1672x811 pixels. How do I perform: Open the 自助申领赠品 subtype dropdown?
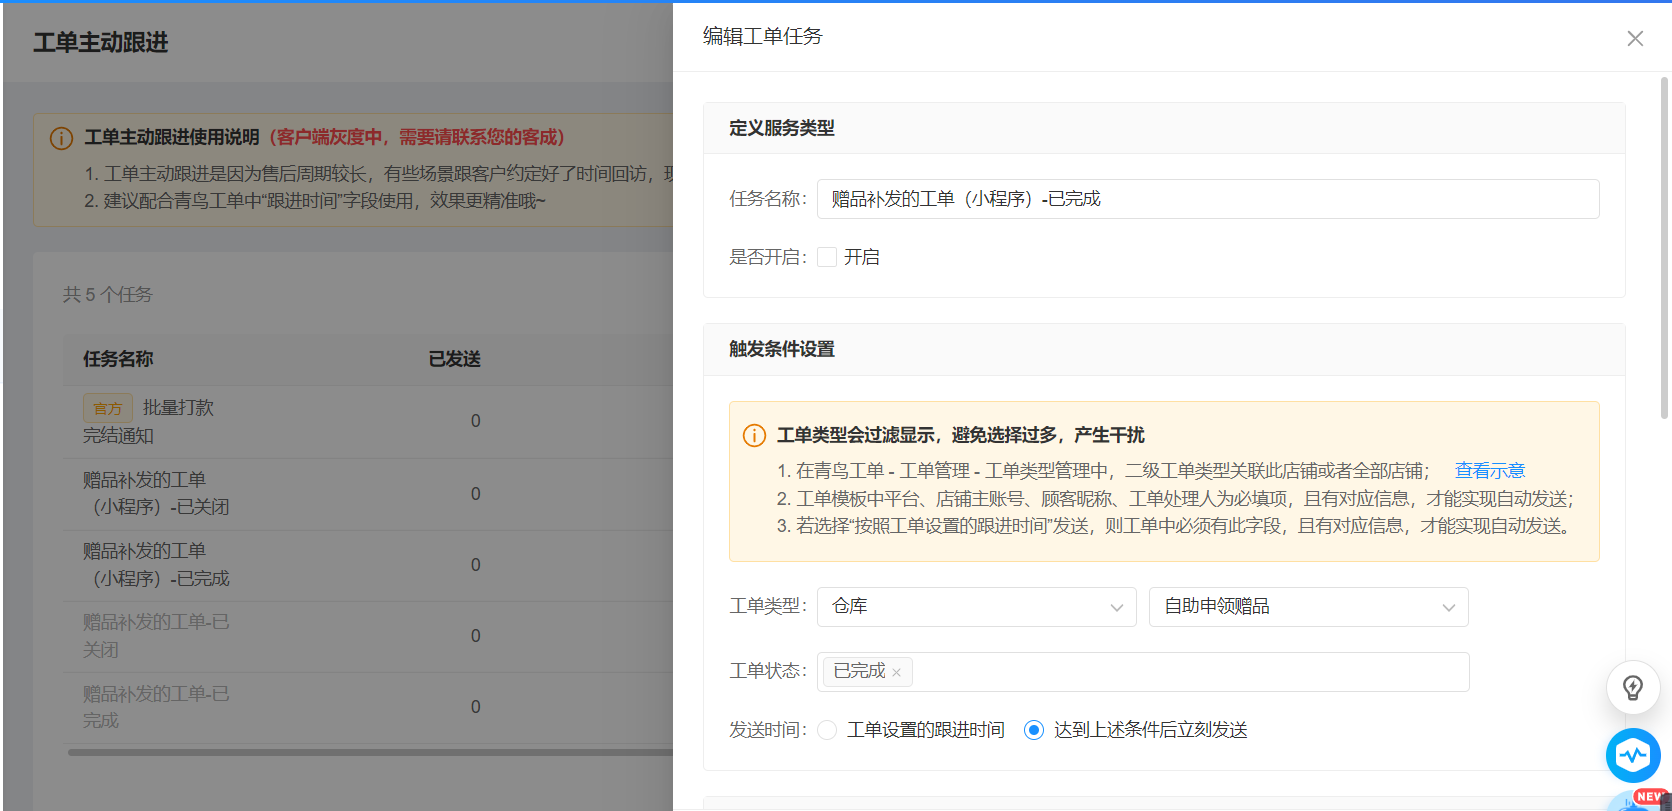[x=1308, y=607]
